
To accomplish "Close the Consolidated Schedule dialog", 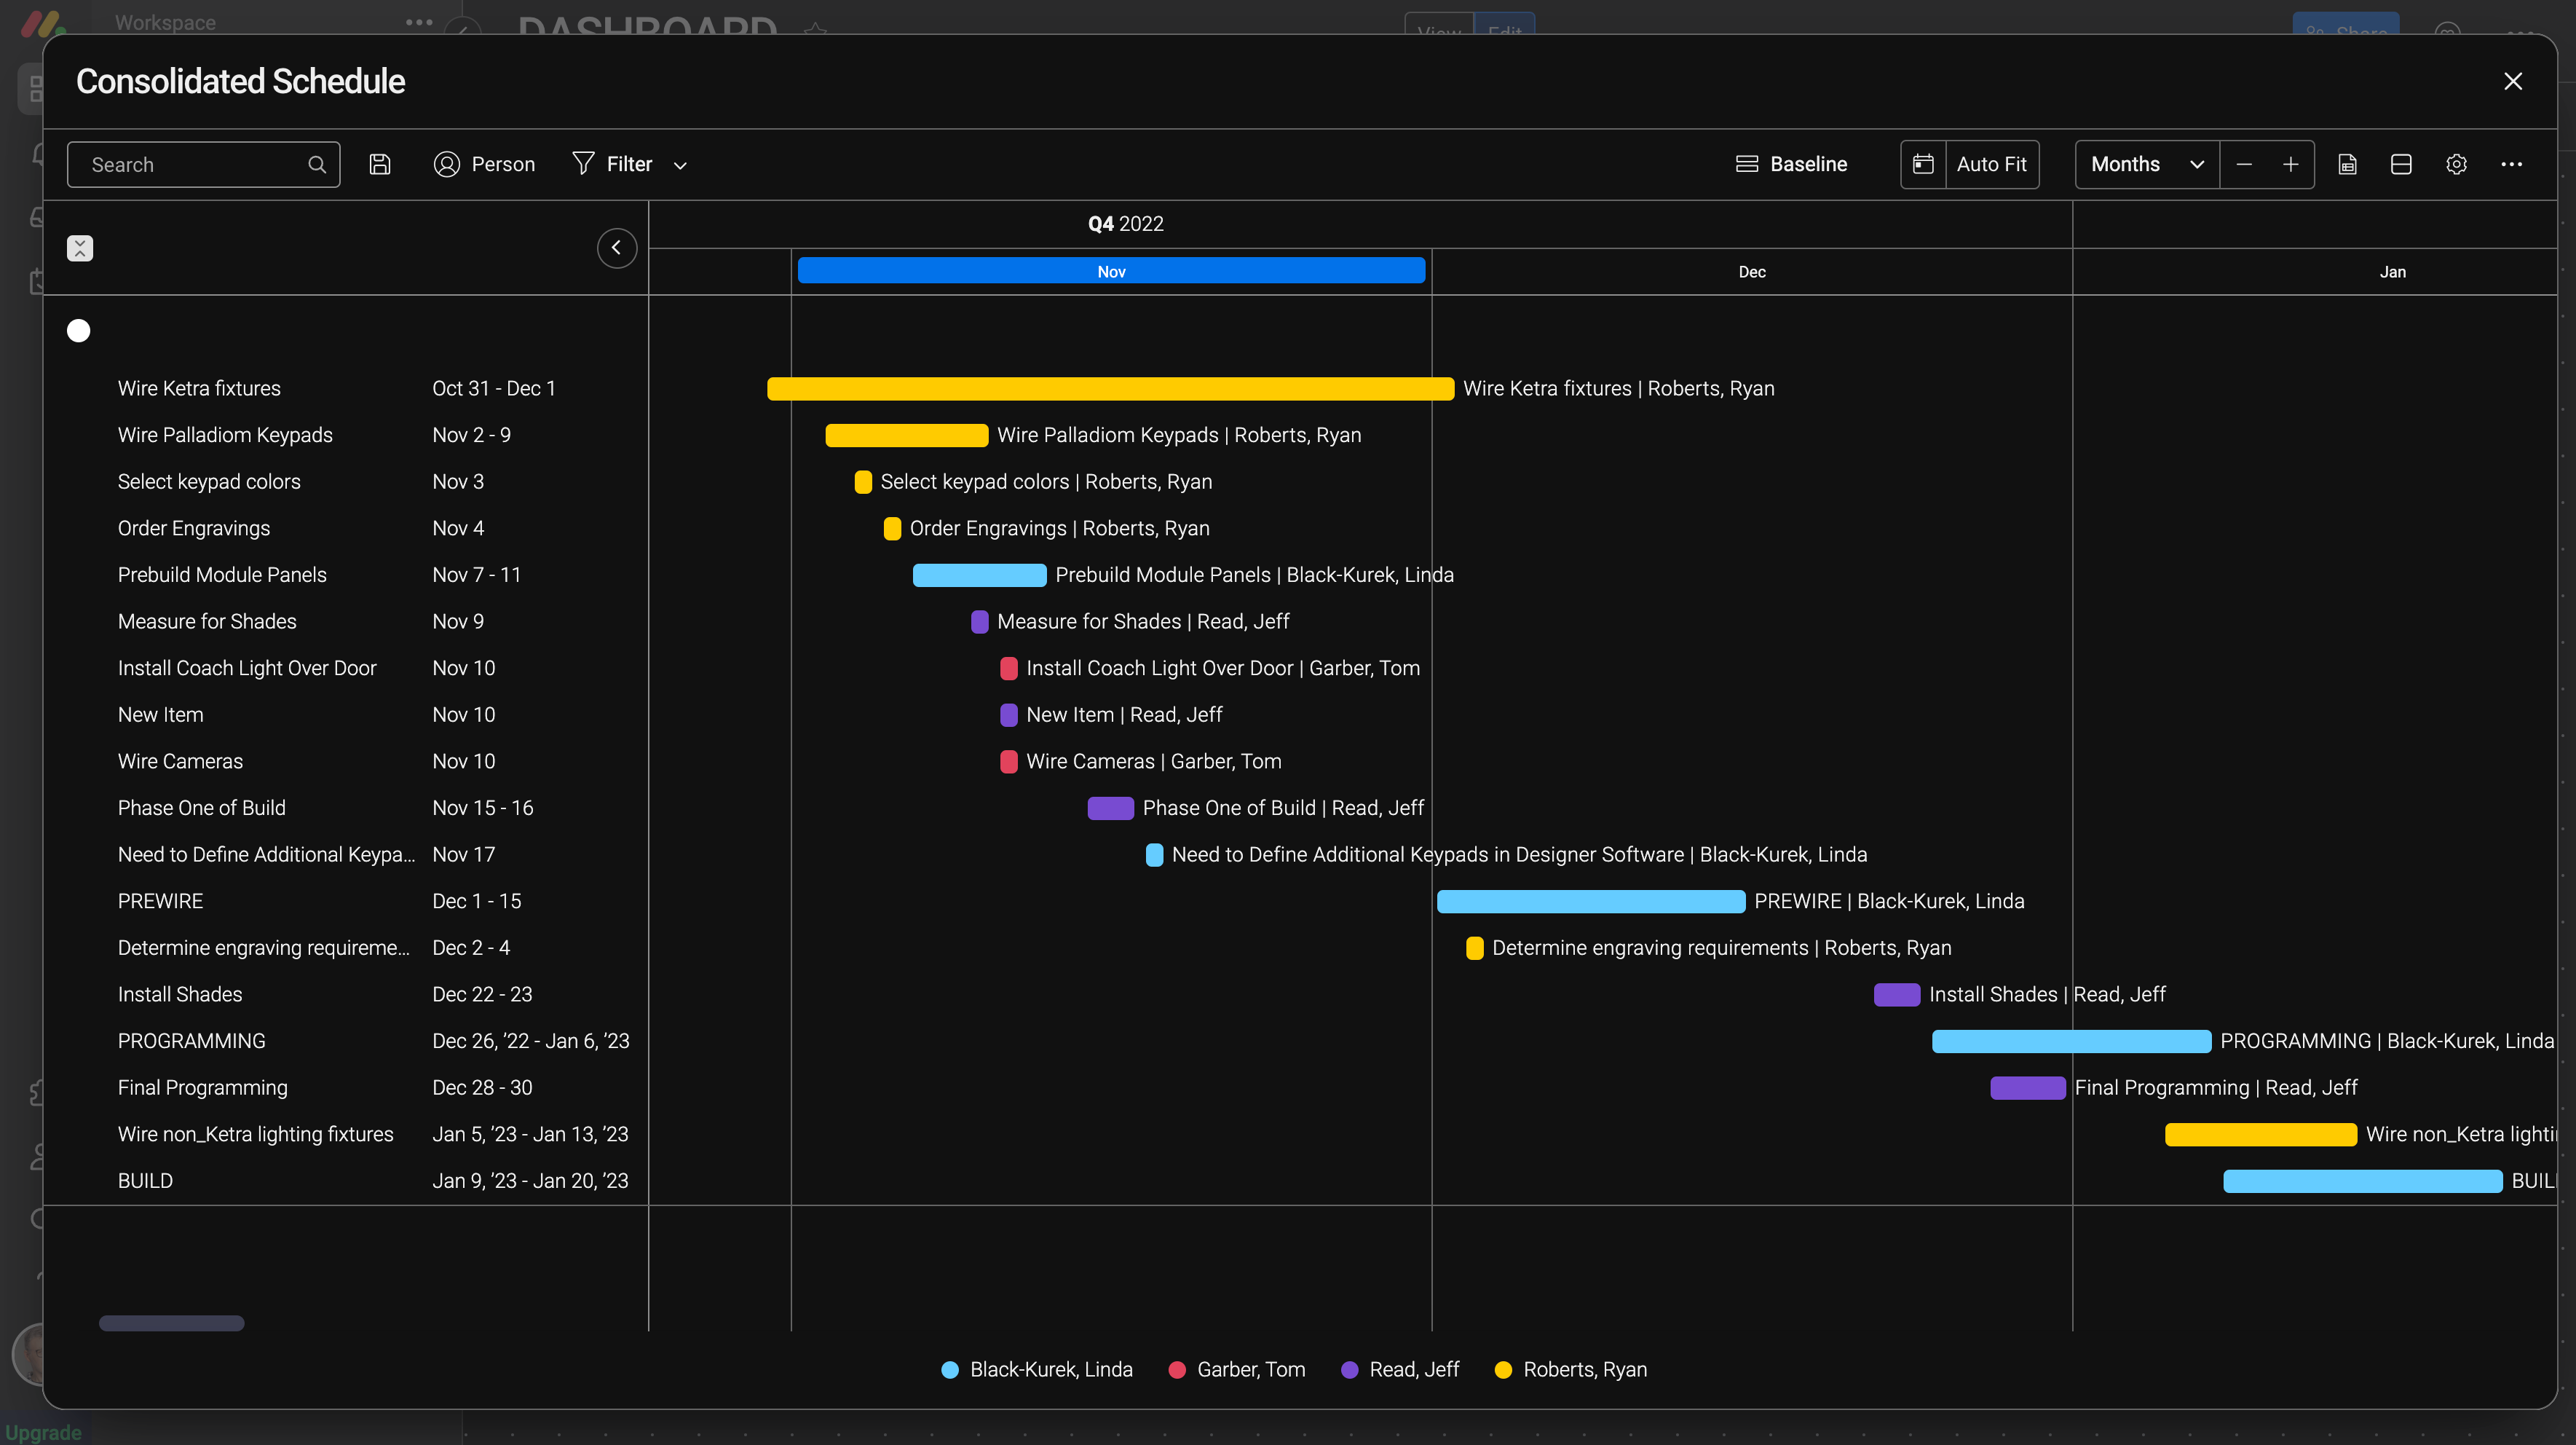I will (x=2512, y=81).
